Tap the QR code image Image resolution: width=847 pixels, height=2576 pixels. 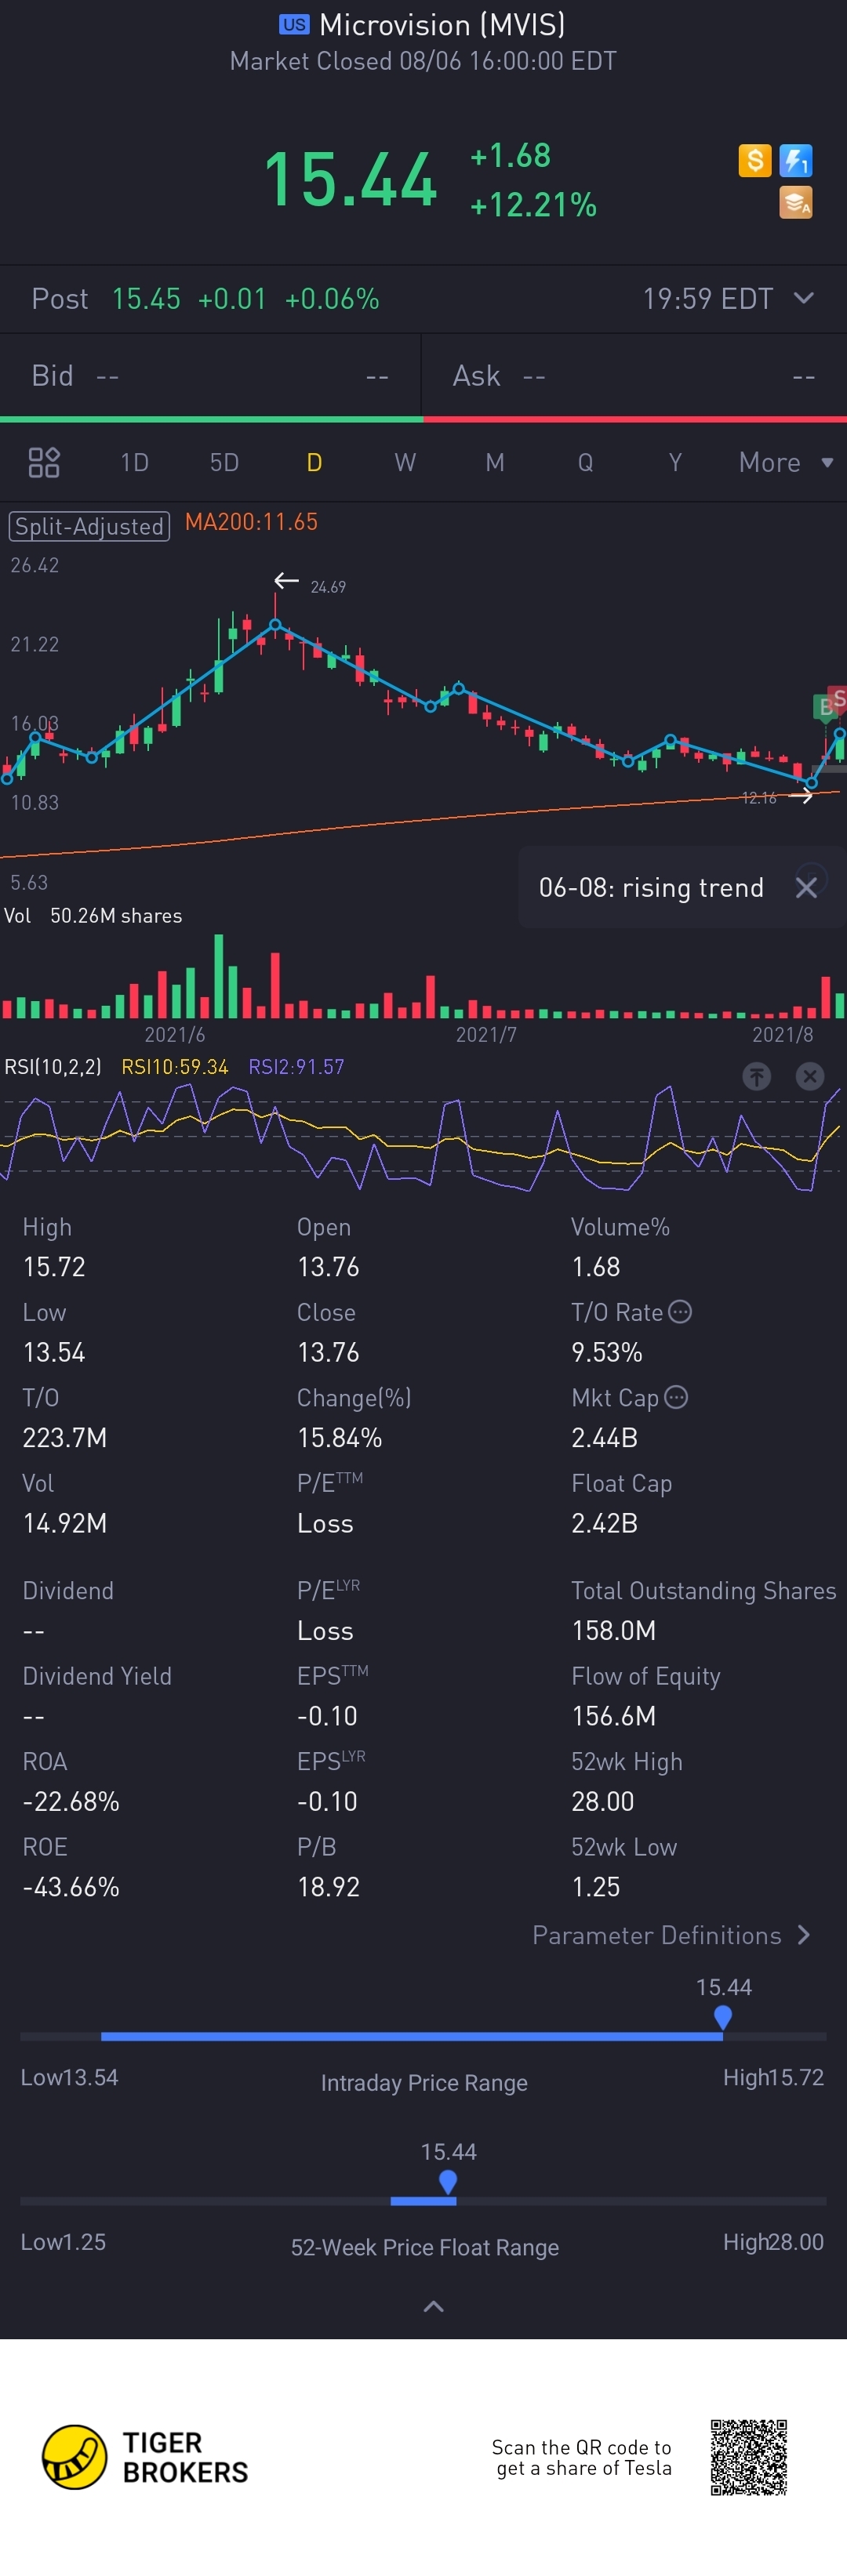(749, 2457)
